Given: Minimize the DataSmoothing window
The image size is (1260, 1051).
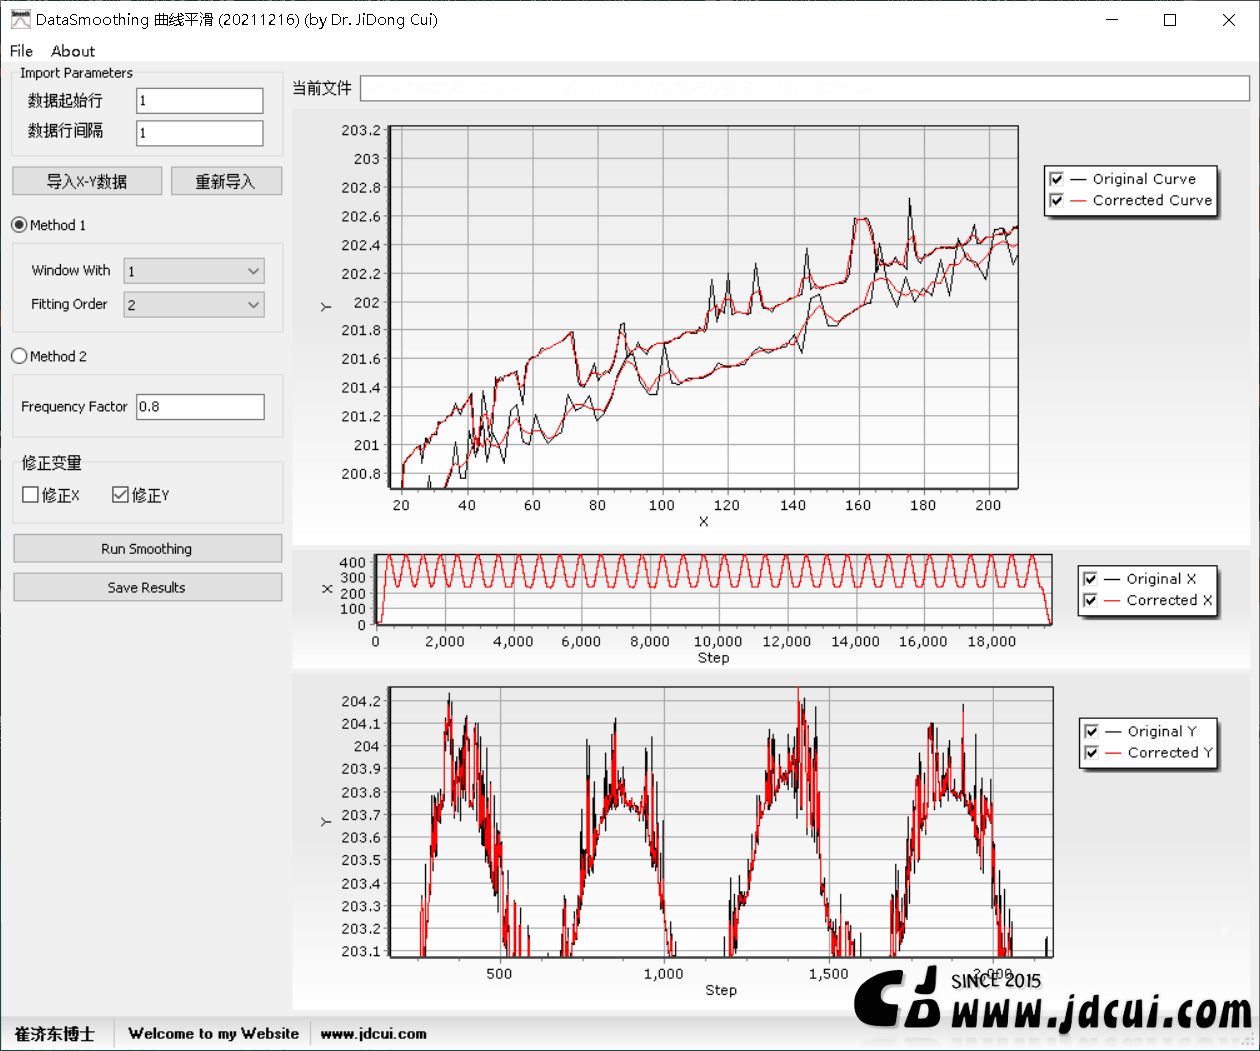Looking at the screenshot, I should tap(1111, 19).
